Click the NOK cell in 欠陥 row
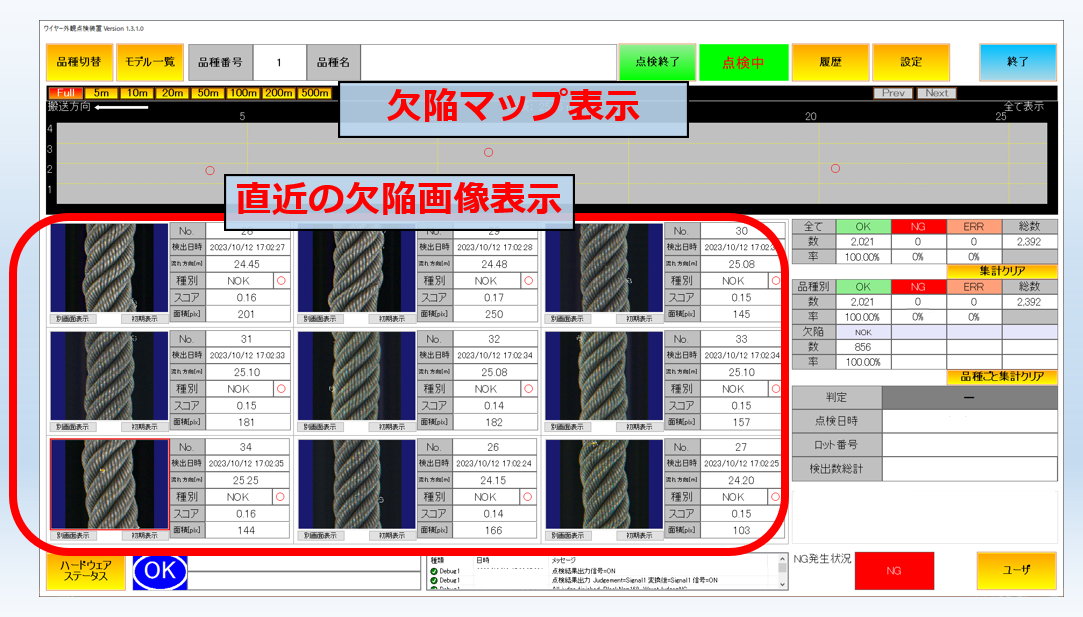 click(x=863, y=332)
